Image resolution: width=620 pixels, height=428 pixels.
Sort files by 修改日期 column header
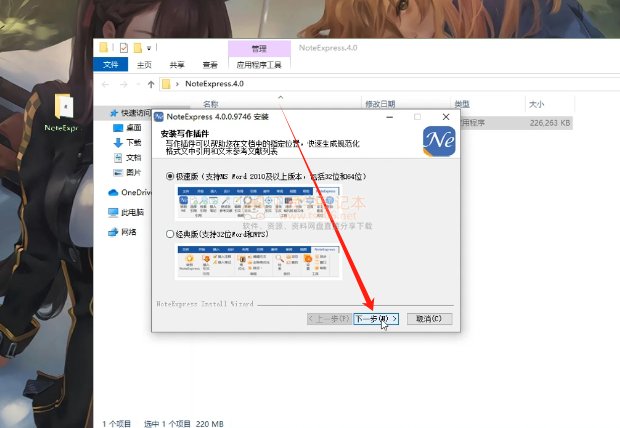[x=380, y=104]
